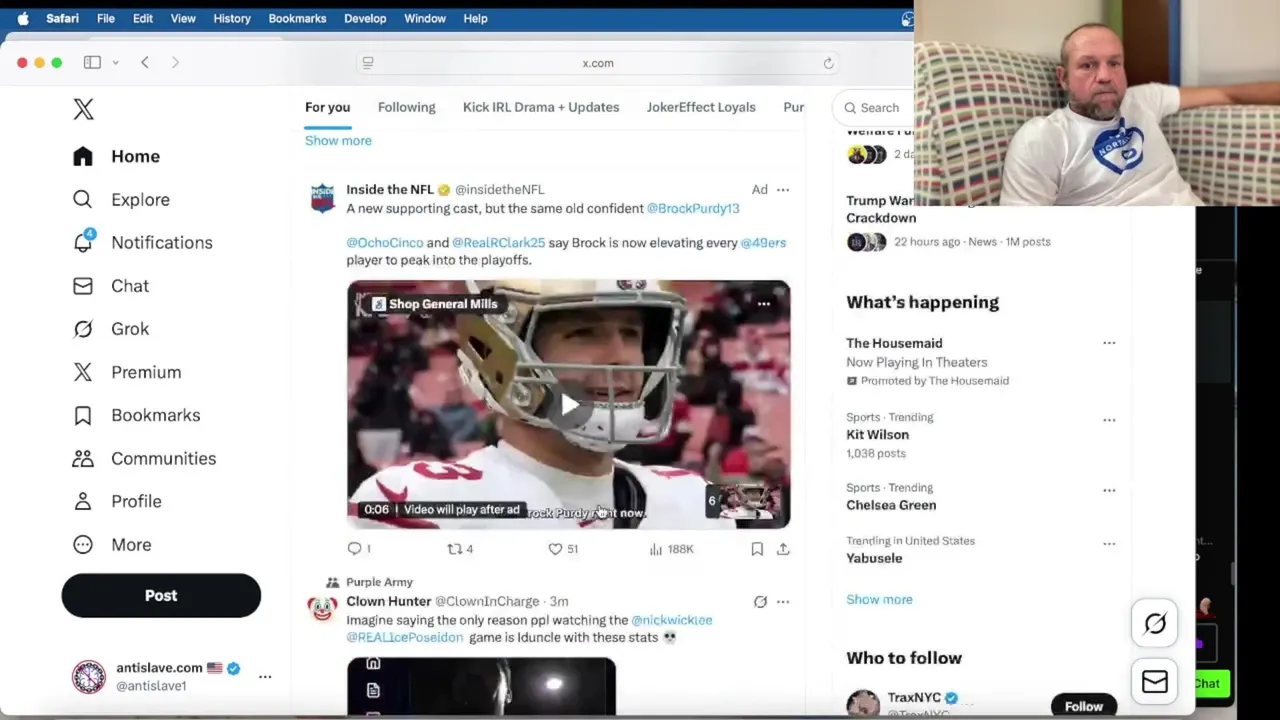This screenshot has height=720, width=1280.
Task: Open Chat in left sidebar
Action: coord(111,285)
